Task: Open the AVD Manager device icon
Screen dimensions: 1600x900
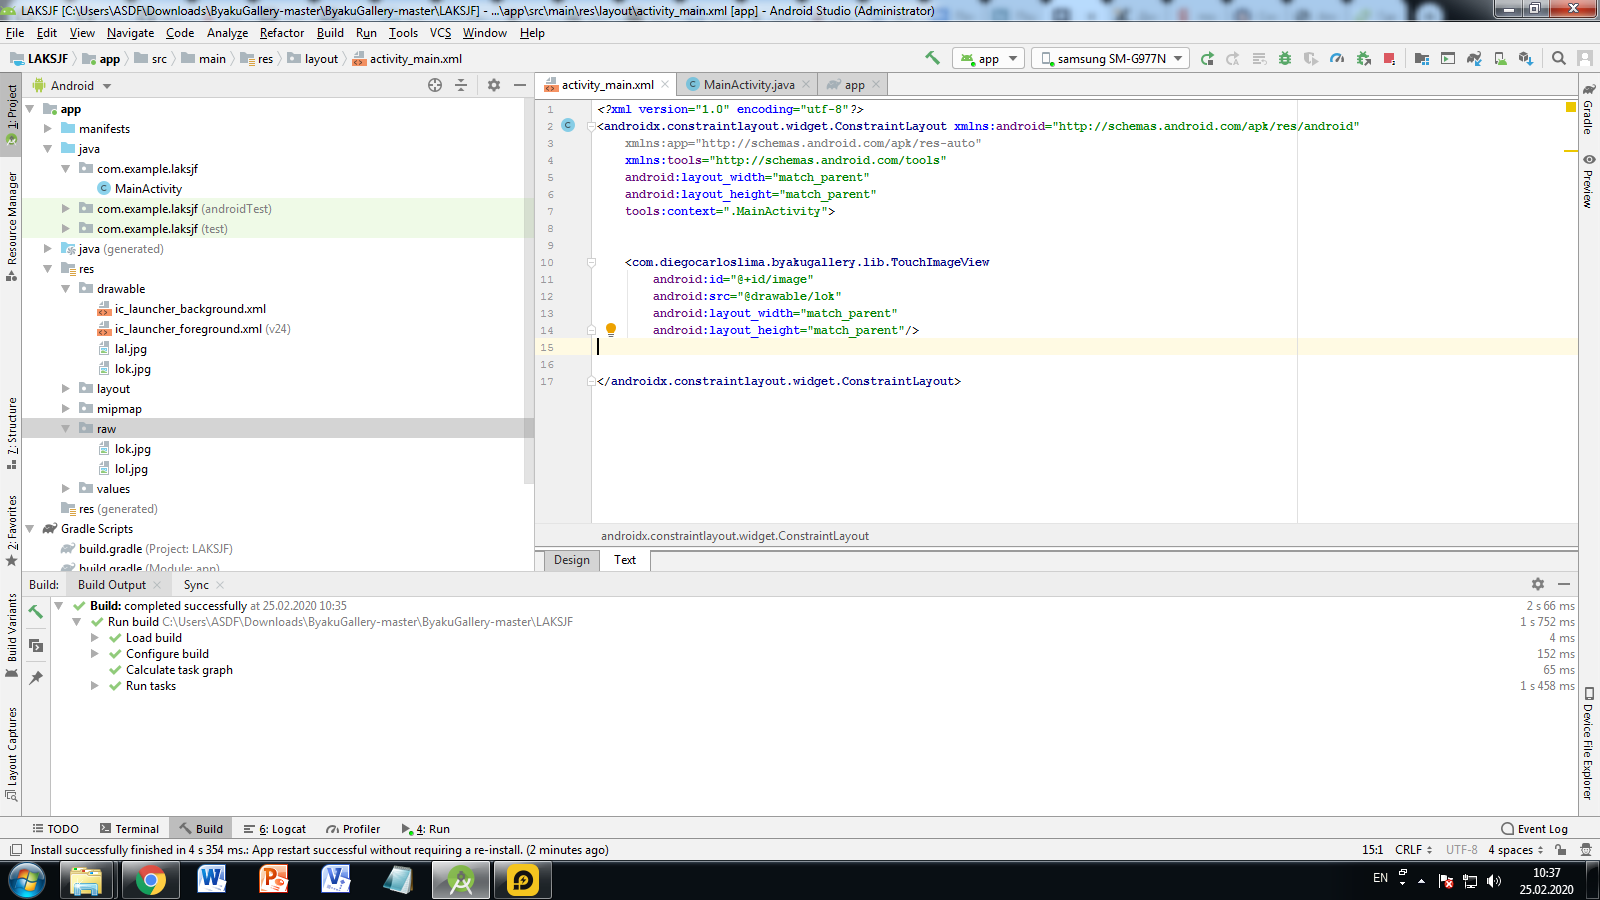Action: click(1500, 58)
